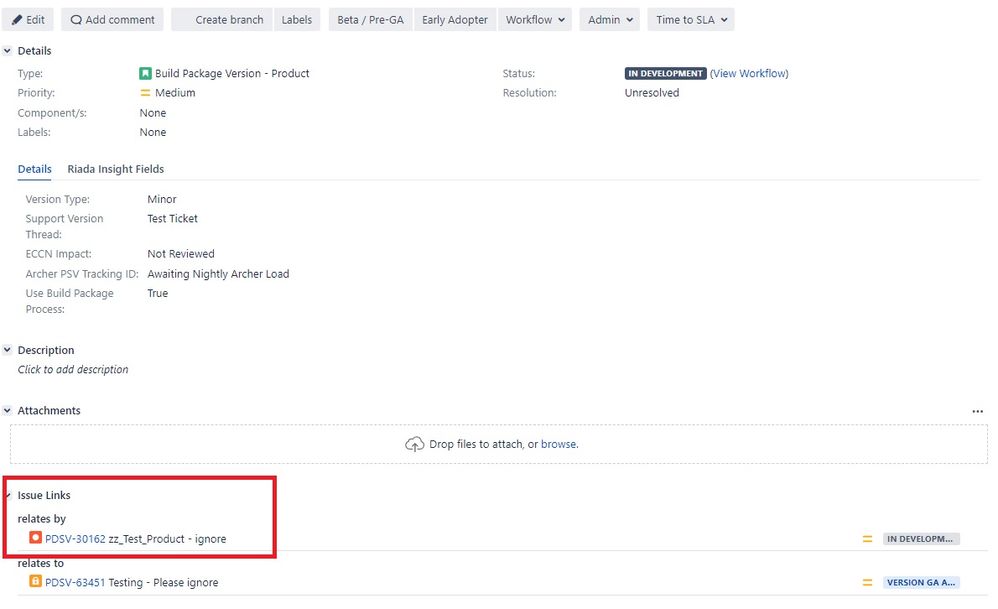Viewport: 998px width, 609px height.
Task: Click Awaiting Nightly Archer Load value
Action: 218,274
